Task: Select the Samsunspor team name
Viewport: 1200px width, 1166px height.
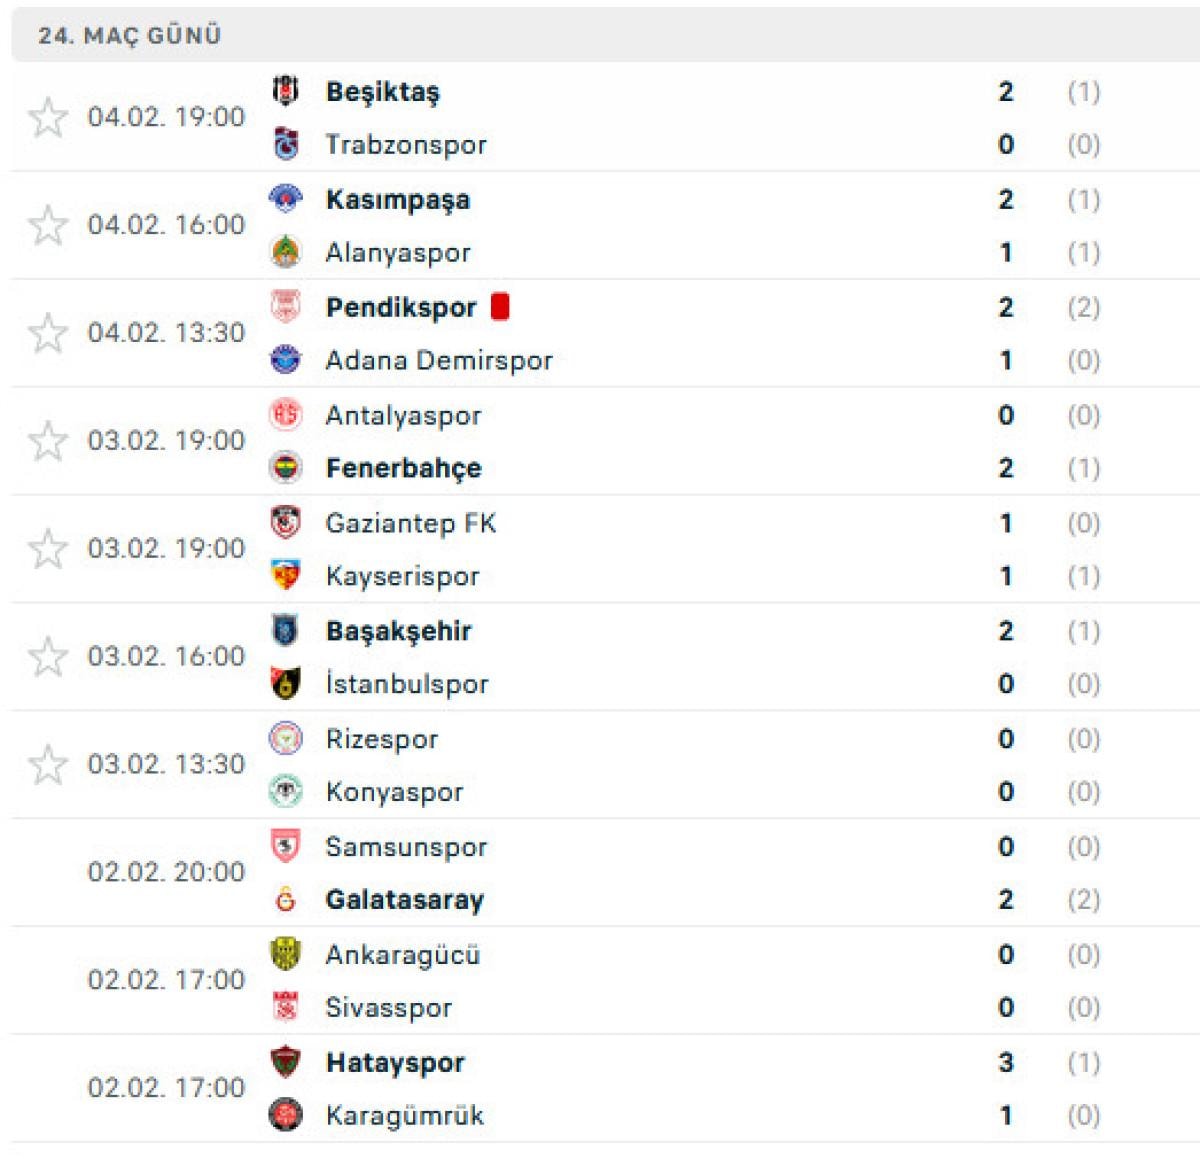Action: [406, 847]
